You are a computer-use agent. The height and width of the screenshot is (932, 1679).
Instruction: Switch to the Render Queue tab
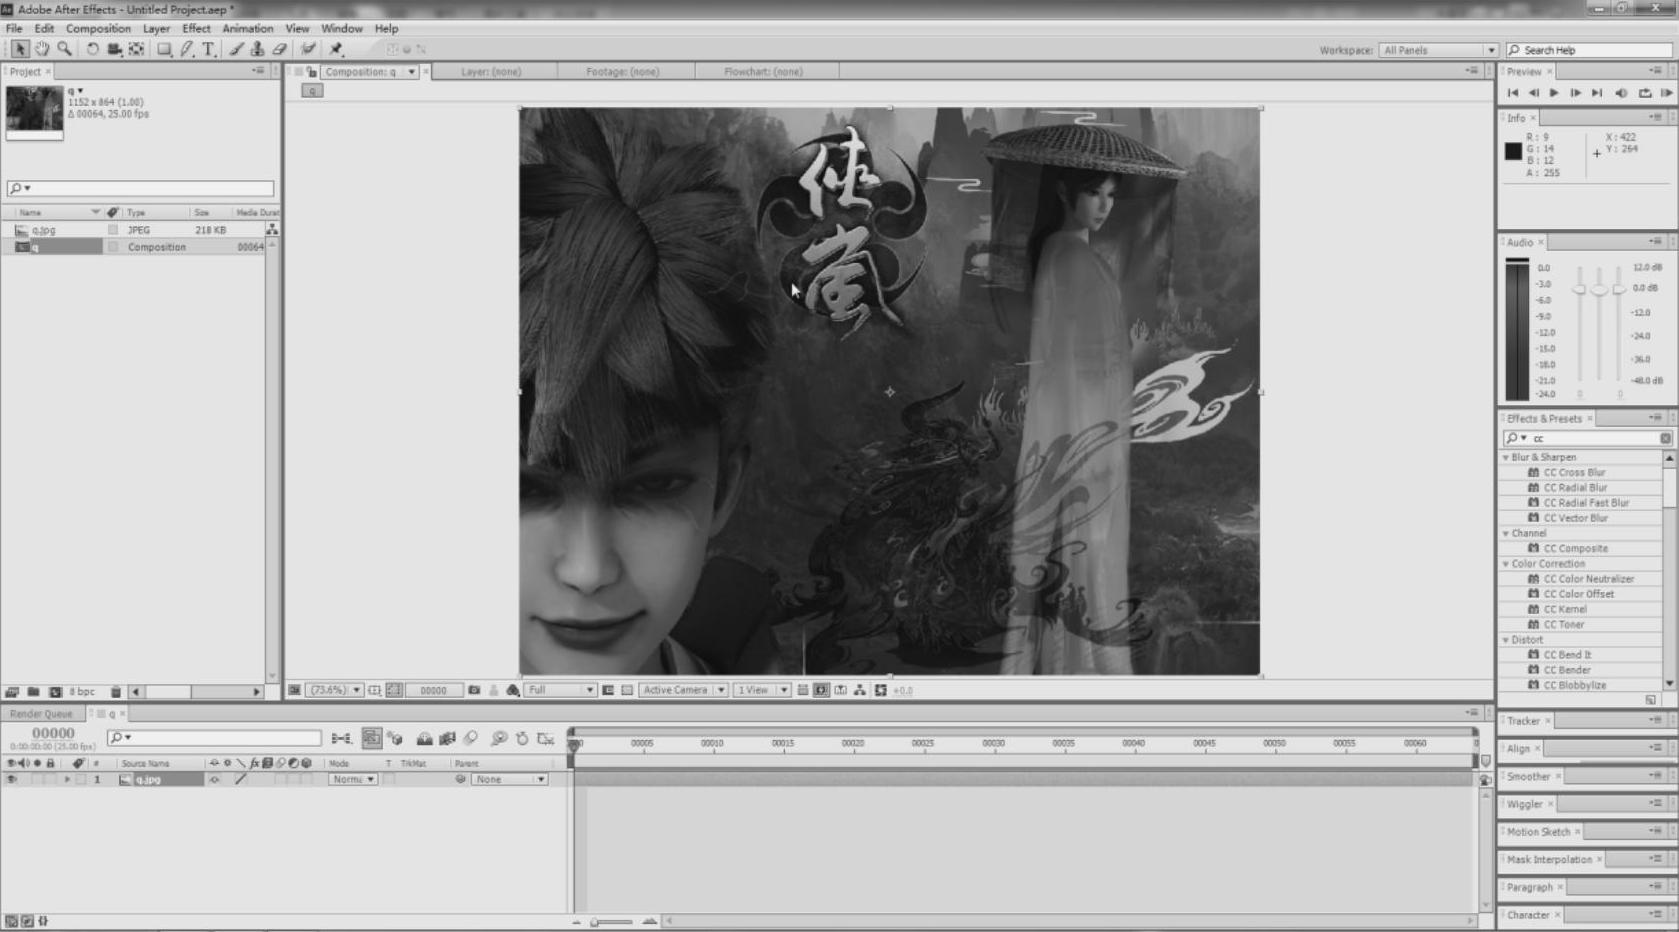(x=41, y=714)
